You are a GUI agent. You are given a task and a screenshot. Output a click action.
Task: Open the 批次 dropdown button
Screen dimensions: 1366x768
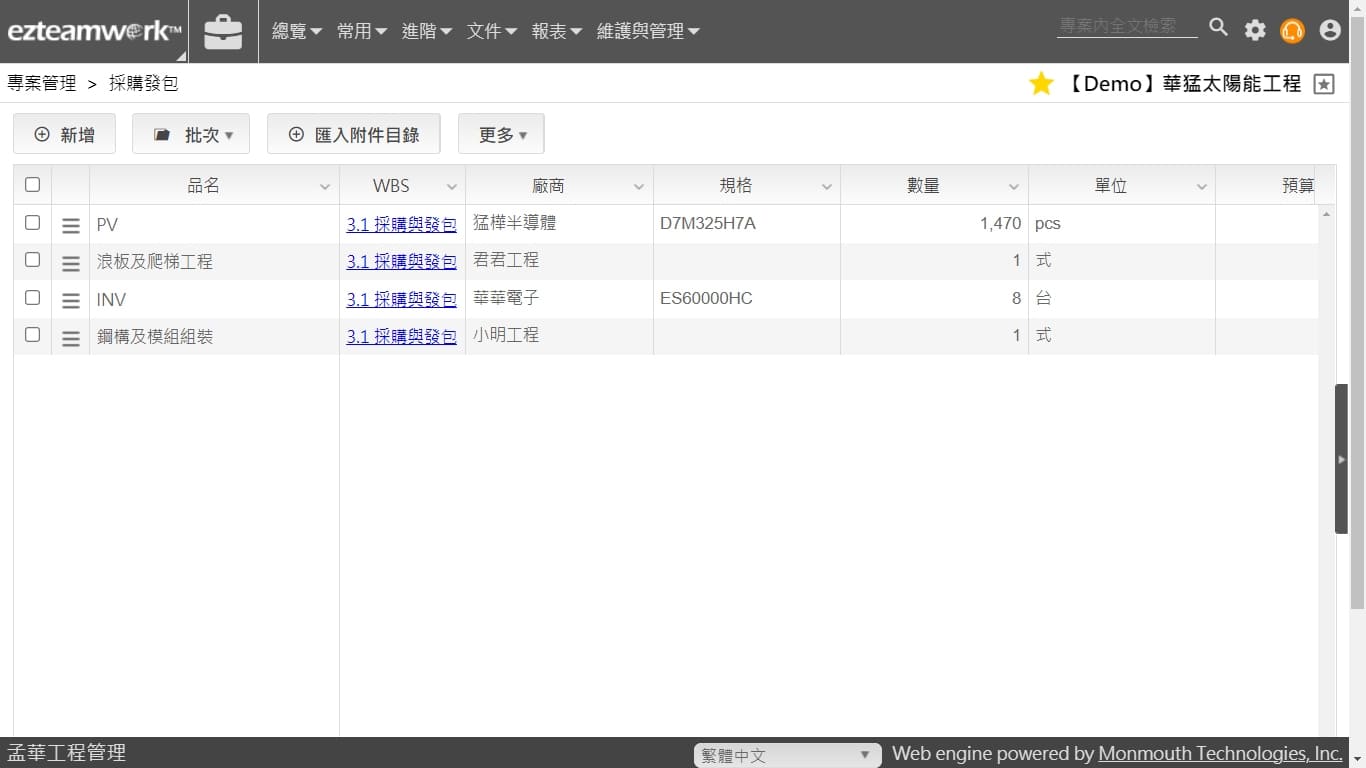pos(191,135)
